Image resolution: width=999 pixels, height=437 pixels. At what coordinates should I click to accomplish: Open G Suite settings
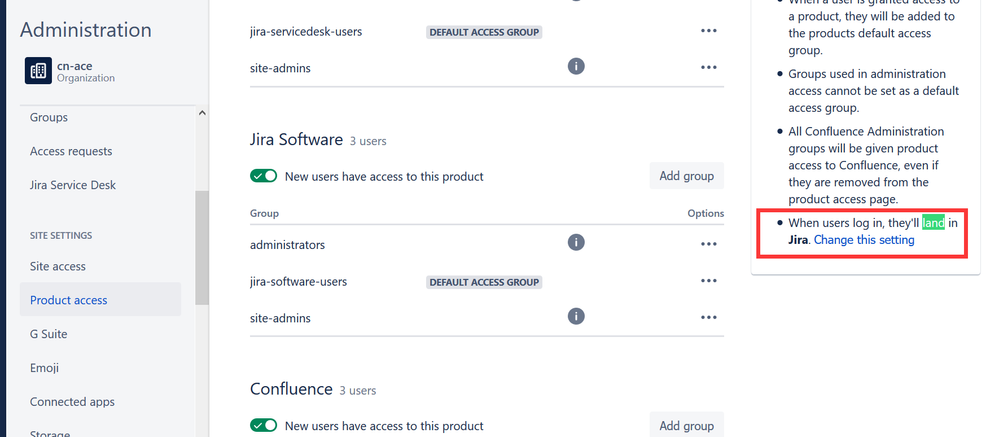coord(48,334)
